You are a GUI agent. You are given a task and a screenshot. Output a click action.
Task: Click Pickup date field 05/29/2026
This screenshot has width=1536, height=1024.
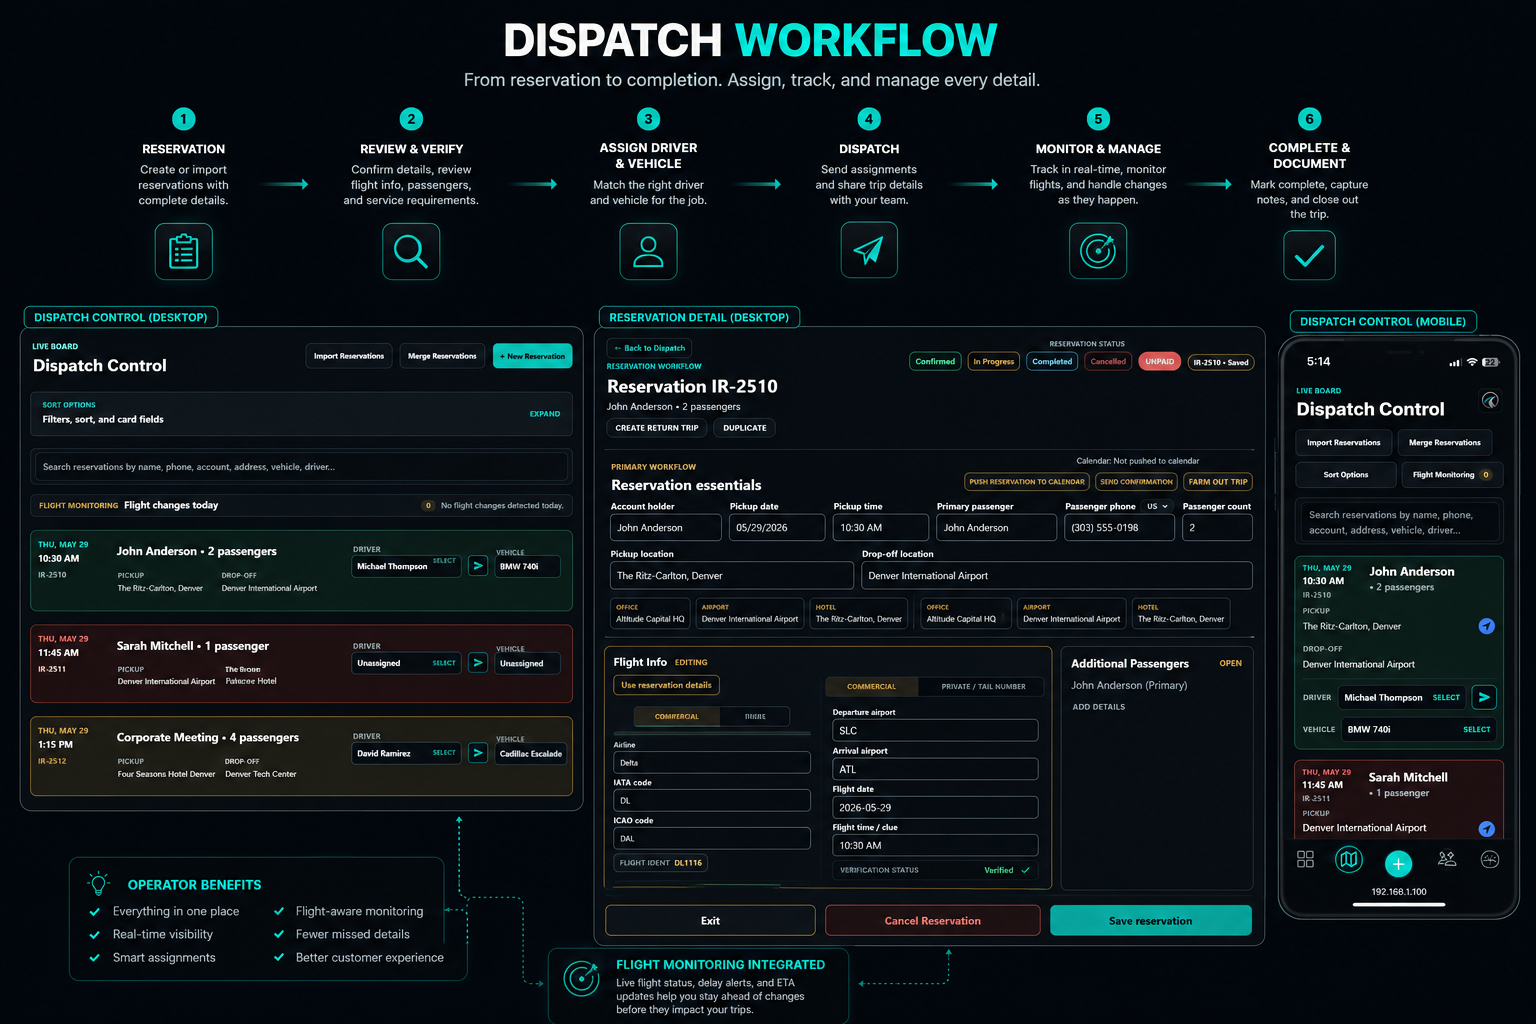point(777,528)
